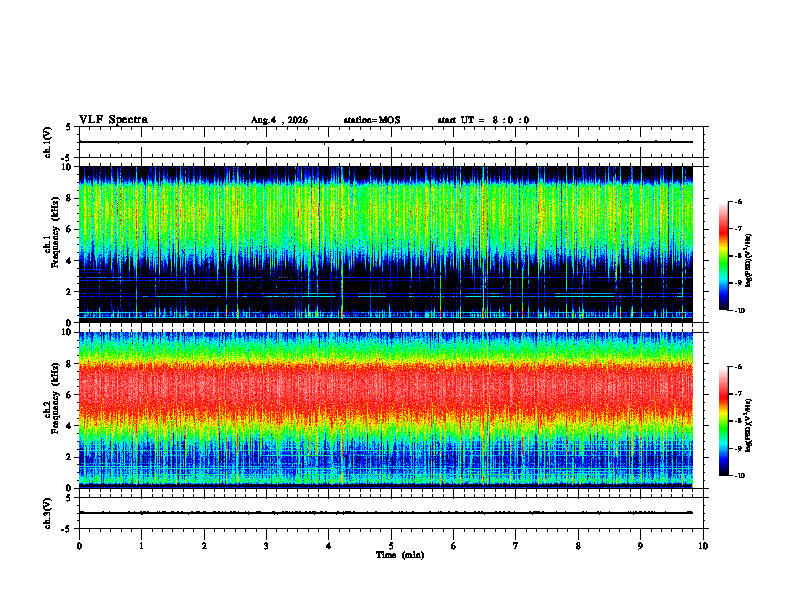Click the "-7" tick on the ch.2 colorbar
This screenshot has height=612, width=792.
[x=738, y=394]
